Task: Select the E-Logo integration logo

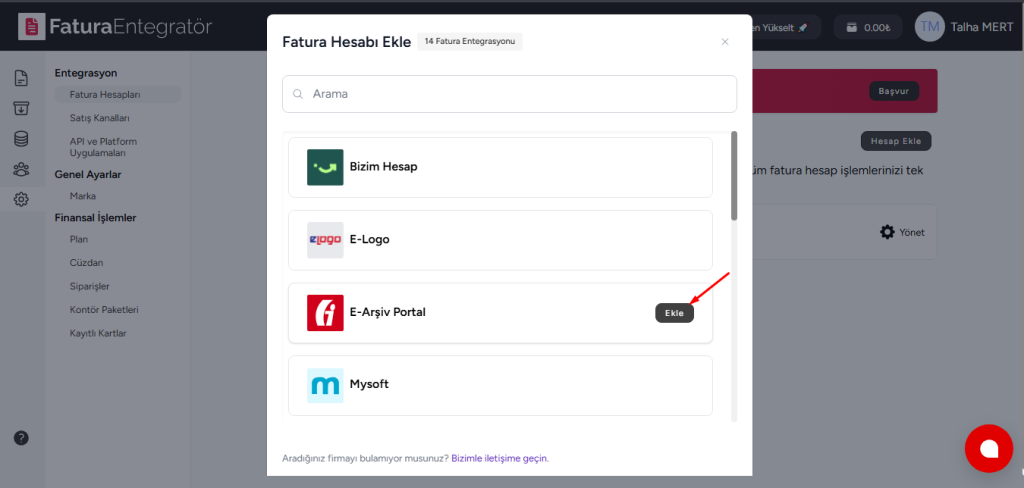Action: pos(325,240)
